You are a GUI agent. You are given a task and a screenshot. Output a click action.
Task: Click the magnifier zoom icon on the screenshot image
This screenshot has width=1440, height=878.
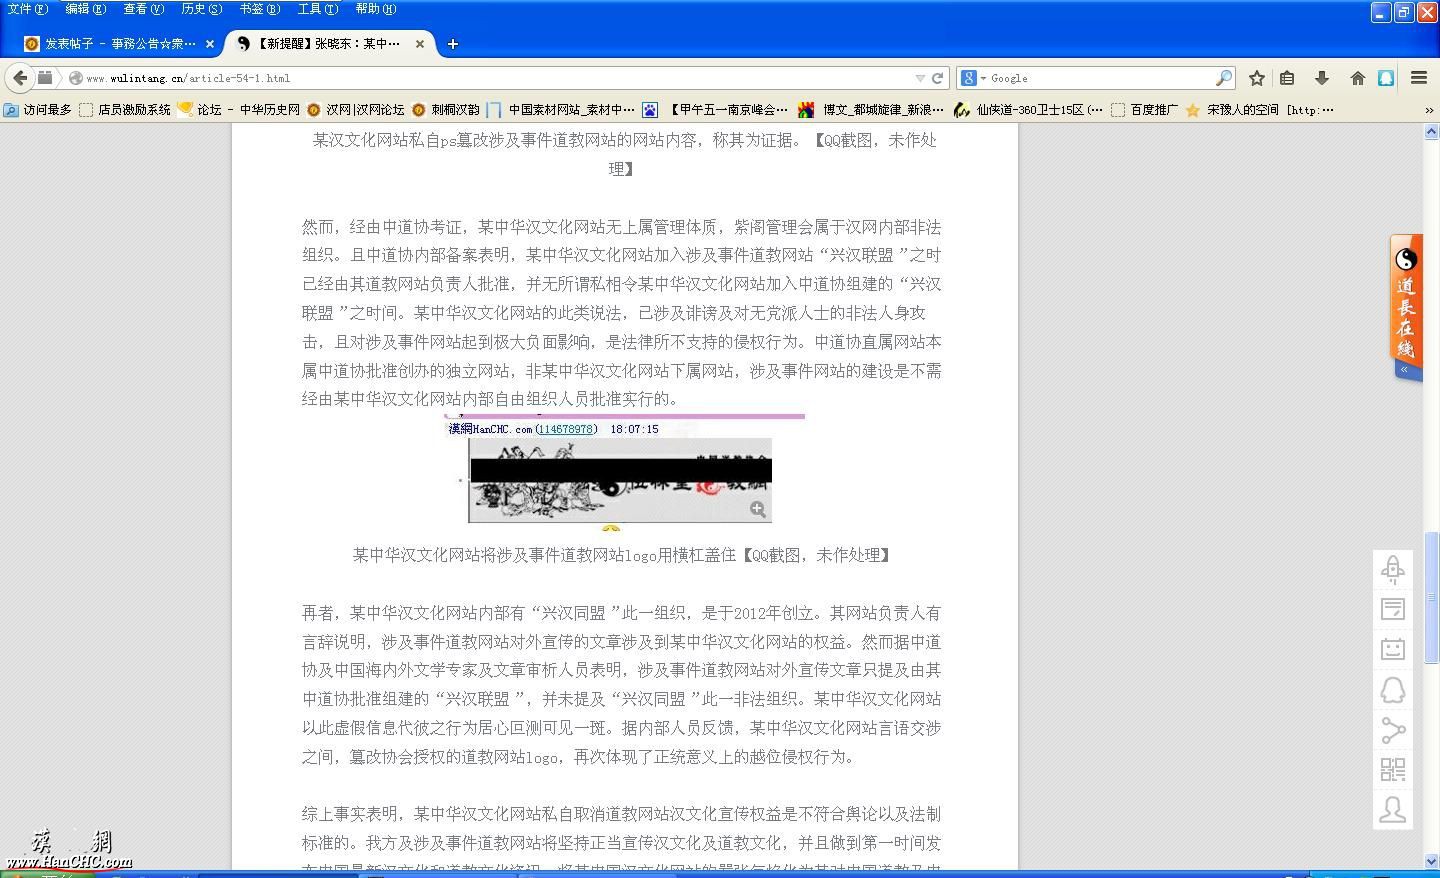pos(759,508)
